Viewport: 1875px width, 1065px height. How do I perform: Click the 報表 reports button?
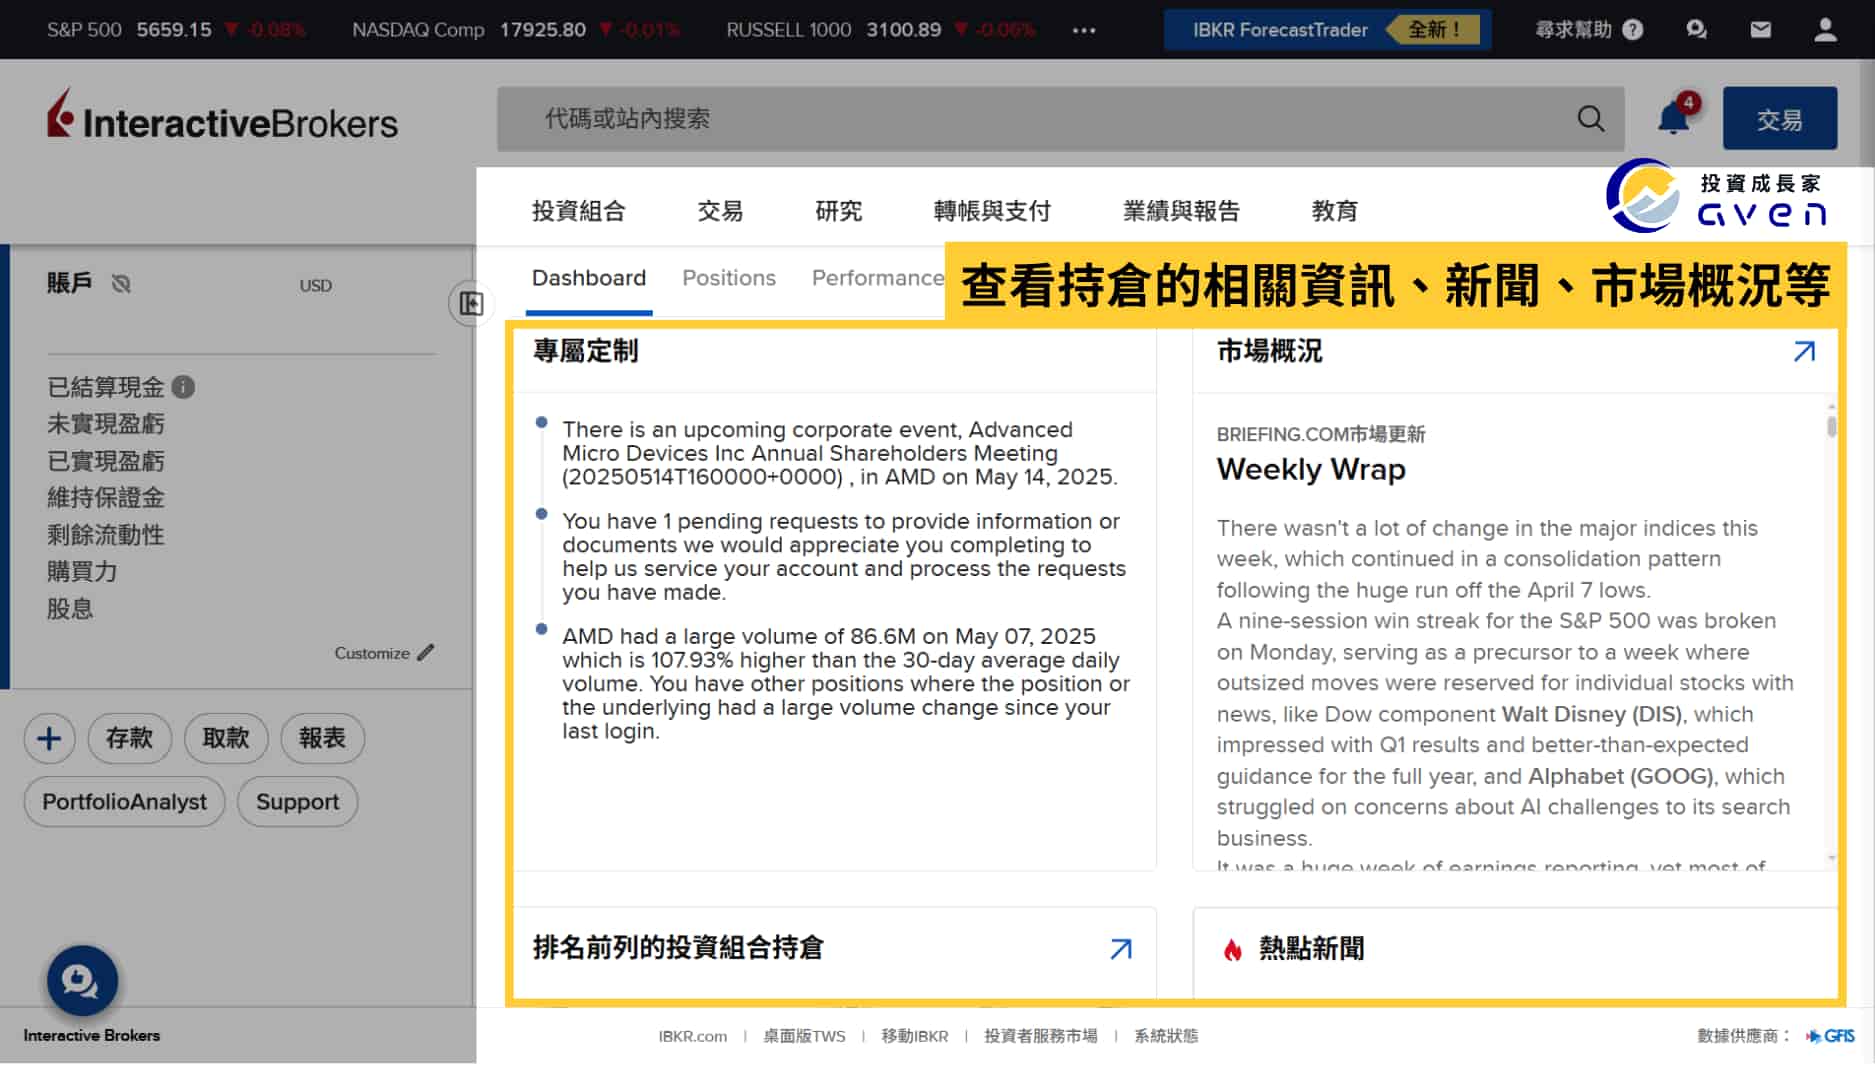tap(322, 739)
